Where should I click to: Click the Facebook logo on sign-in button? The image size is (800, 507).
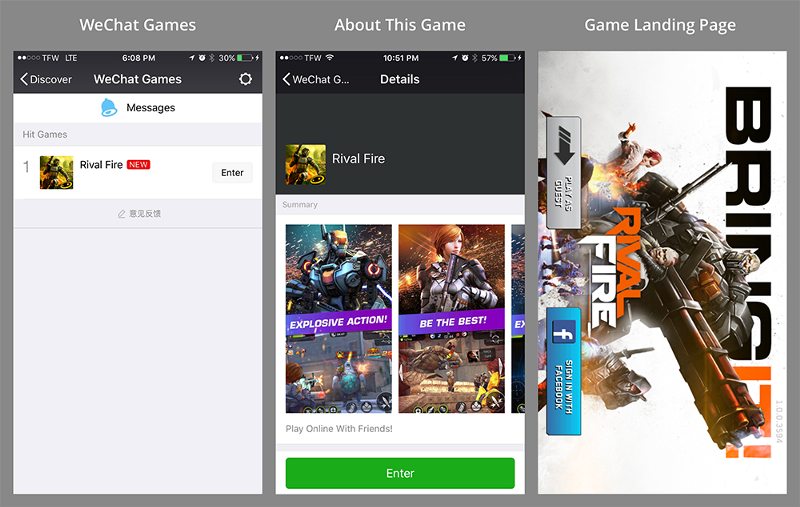point(563,333)
